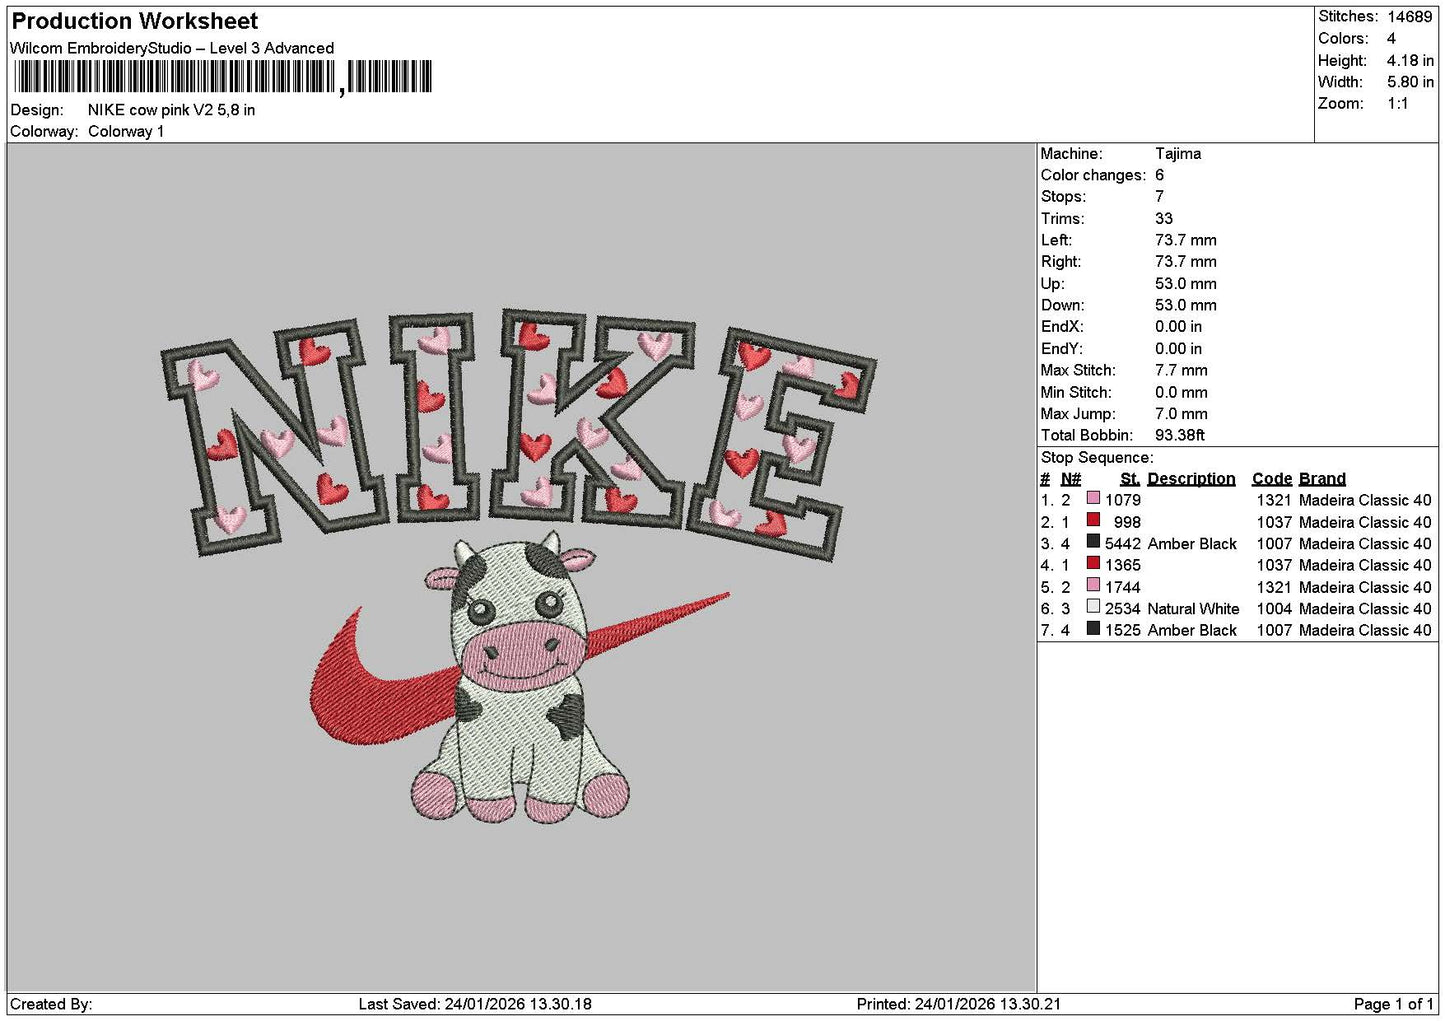Viewport: 1445px width, 1021px height.
Task: Click the red swatch in stop row 2
Action: [1093, 520]
